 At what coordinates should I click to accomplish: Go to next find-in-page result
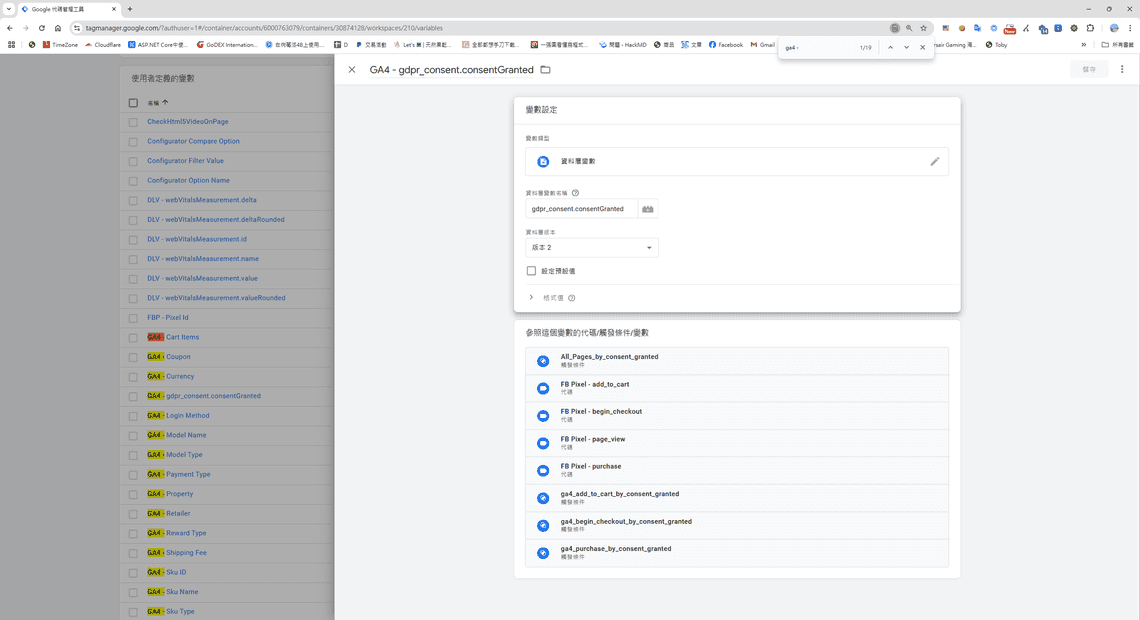click(906, 47)
